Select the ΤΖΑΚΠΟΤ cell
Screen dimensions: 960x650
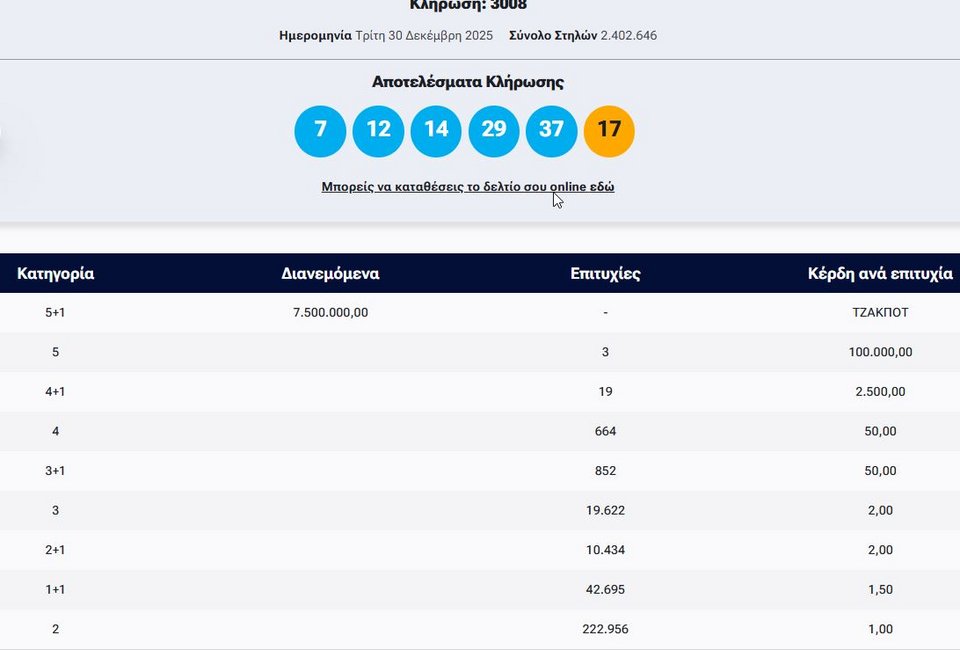(880, 312)
